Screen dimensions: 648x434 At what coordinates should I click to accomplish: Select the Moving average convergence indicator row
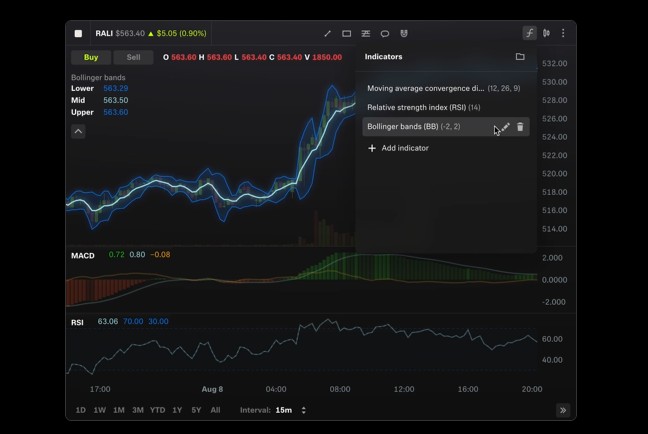pos(446,88)
